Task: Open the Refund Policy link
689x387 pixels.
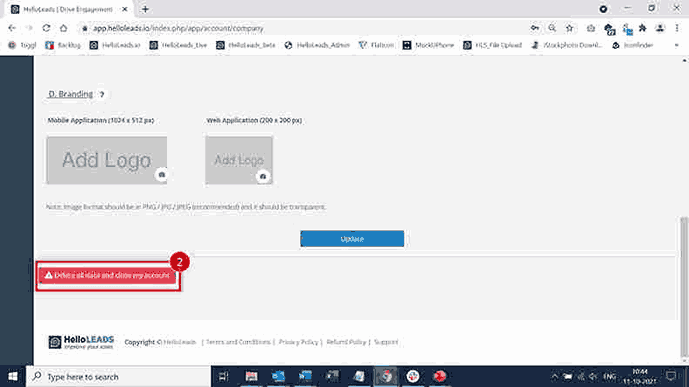Action: pos(346,342)
